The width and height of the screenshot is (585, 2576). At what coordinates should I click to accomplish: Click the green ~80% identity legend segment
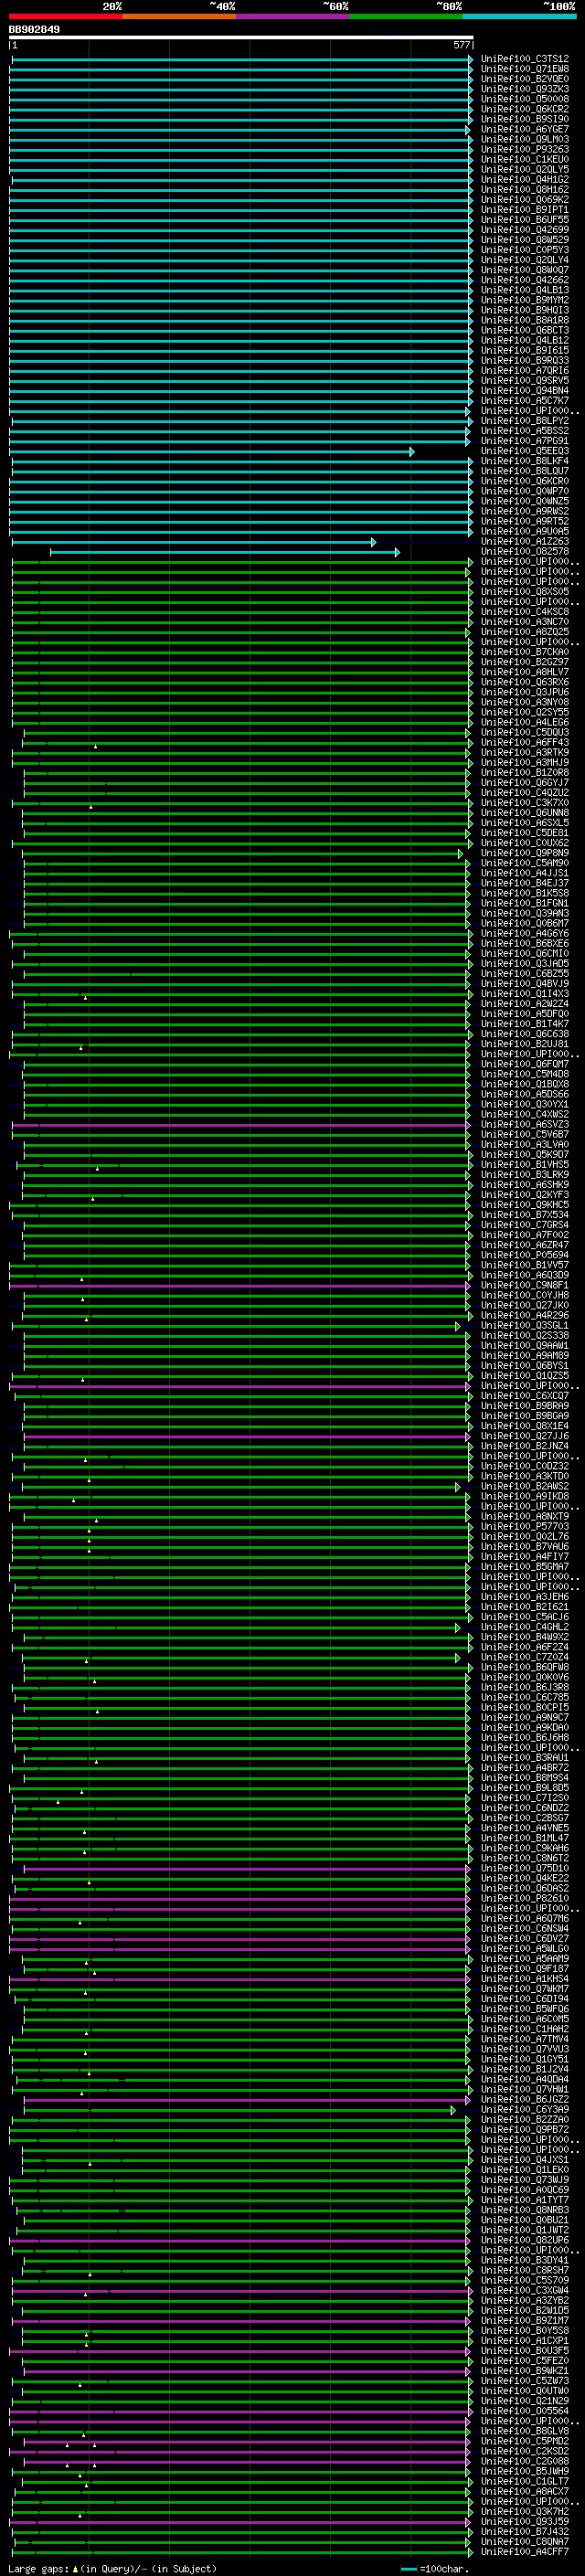[406, 16]
